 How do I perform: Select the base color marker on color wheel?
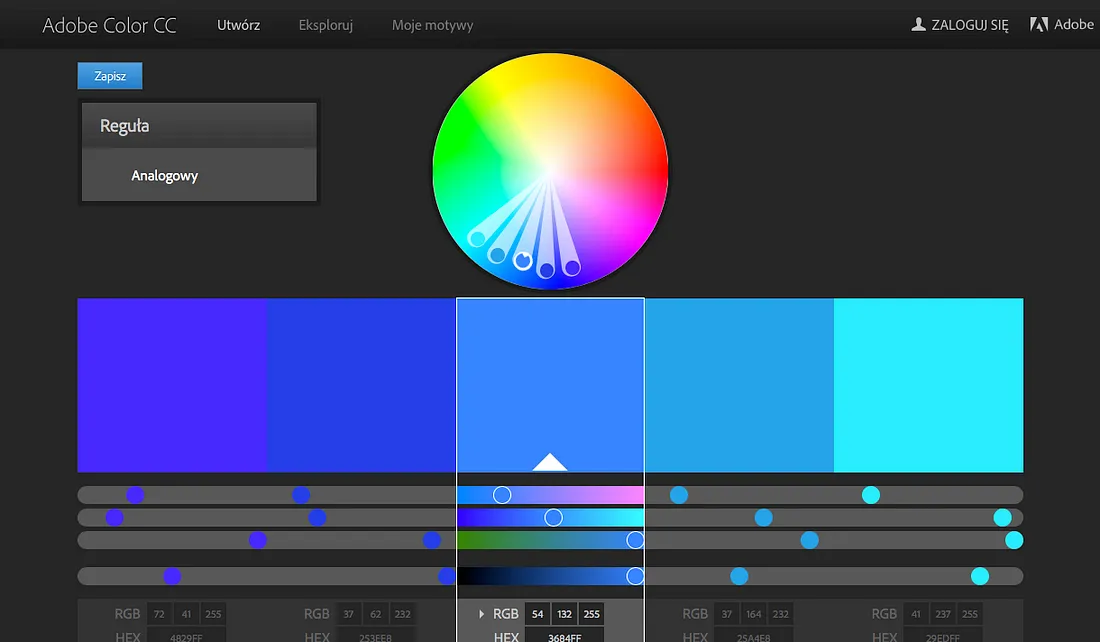click(523, 261)
